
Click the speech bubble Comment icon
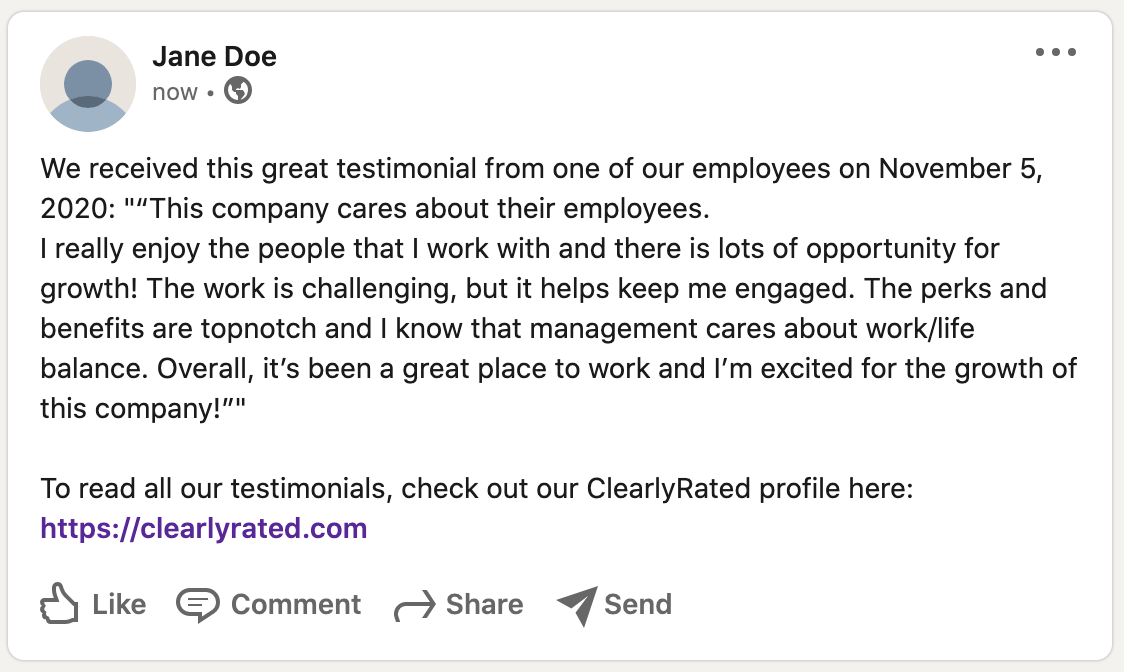[x=197, y=605]
